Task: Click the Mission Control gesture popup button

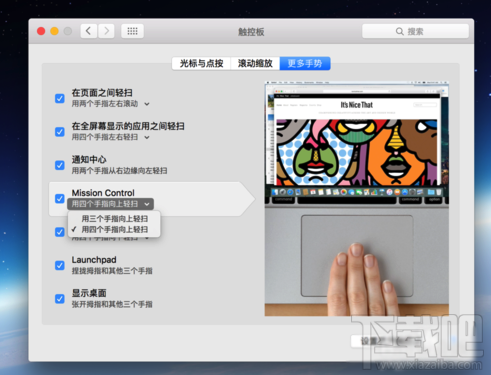Action: (x=110, y=204)
